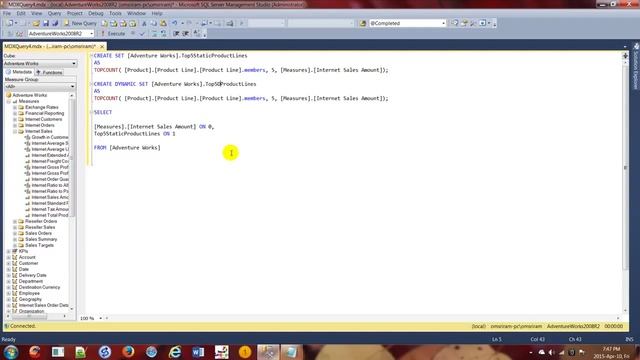Click the Undo arrow icon
Screen dimensions: 640x360
(175, 23)
